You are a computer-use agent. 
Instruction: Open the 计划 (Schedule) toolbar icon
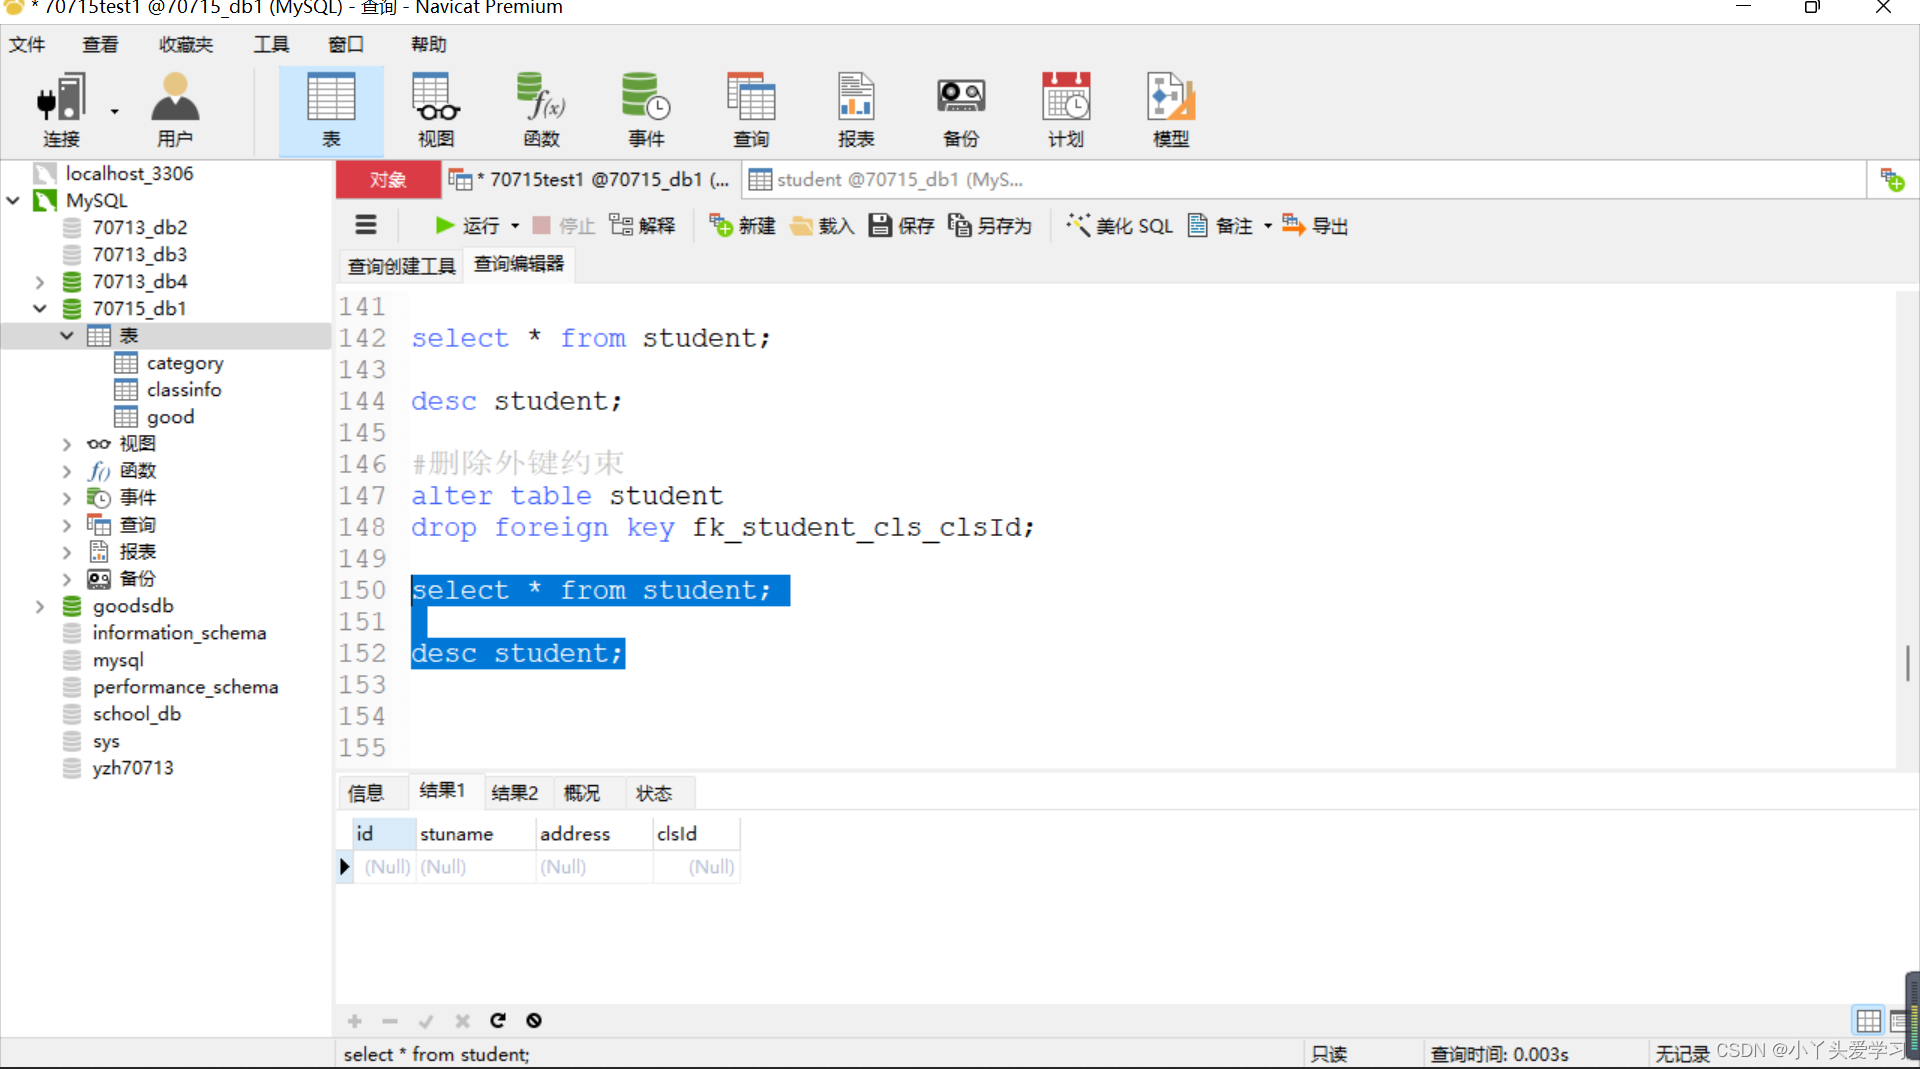(x=1066, y=110)
